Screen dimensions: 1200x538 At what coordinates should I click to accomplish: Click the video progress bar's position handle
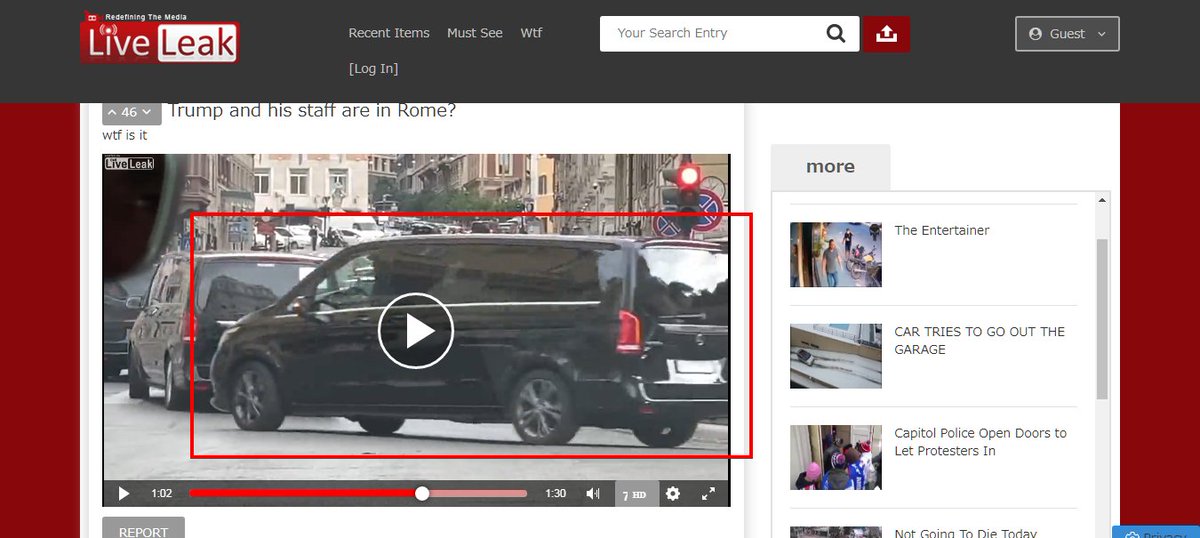pos(422,493)
